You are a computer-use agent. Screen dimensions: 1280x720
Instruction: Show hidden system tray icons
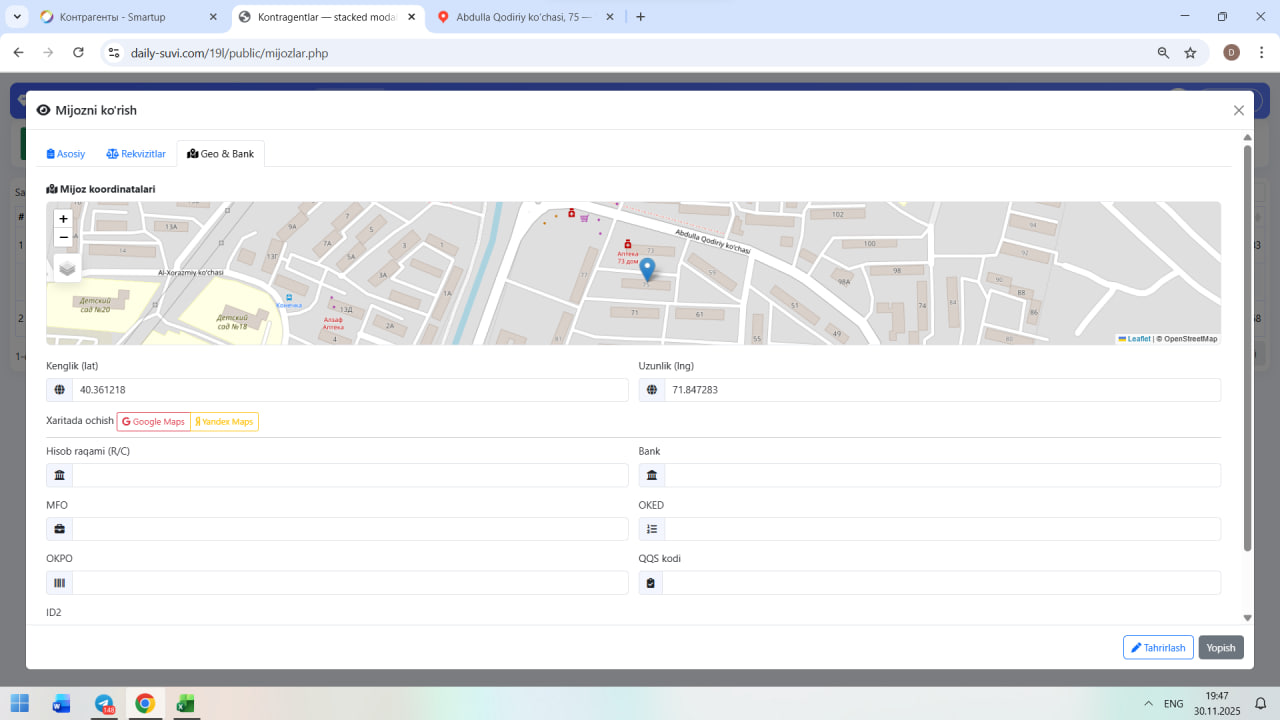tap(1147, 704)
